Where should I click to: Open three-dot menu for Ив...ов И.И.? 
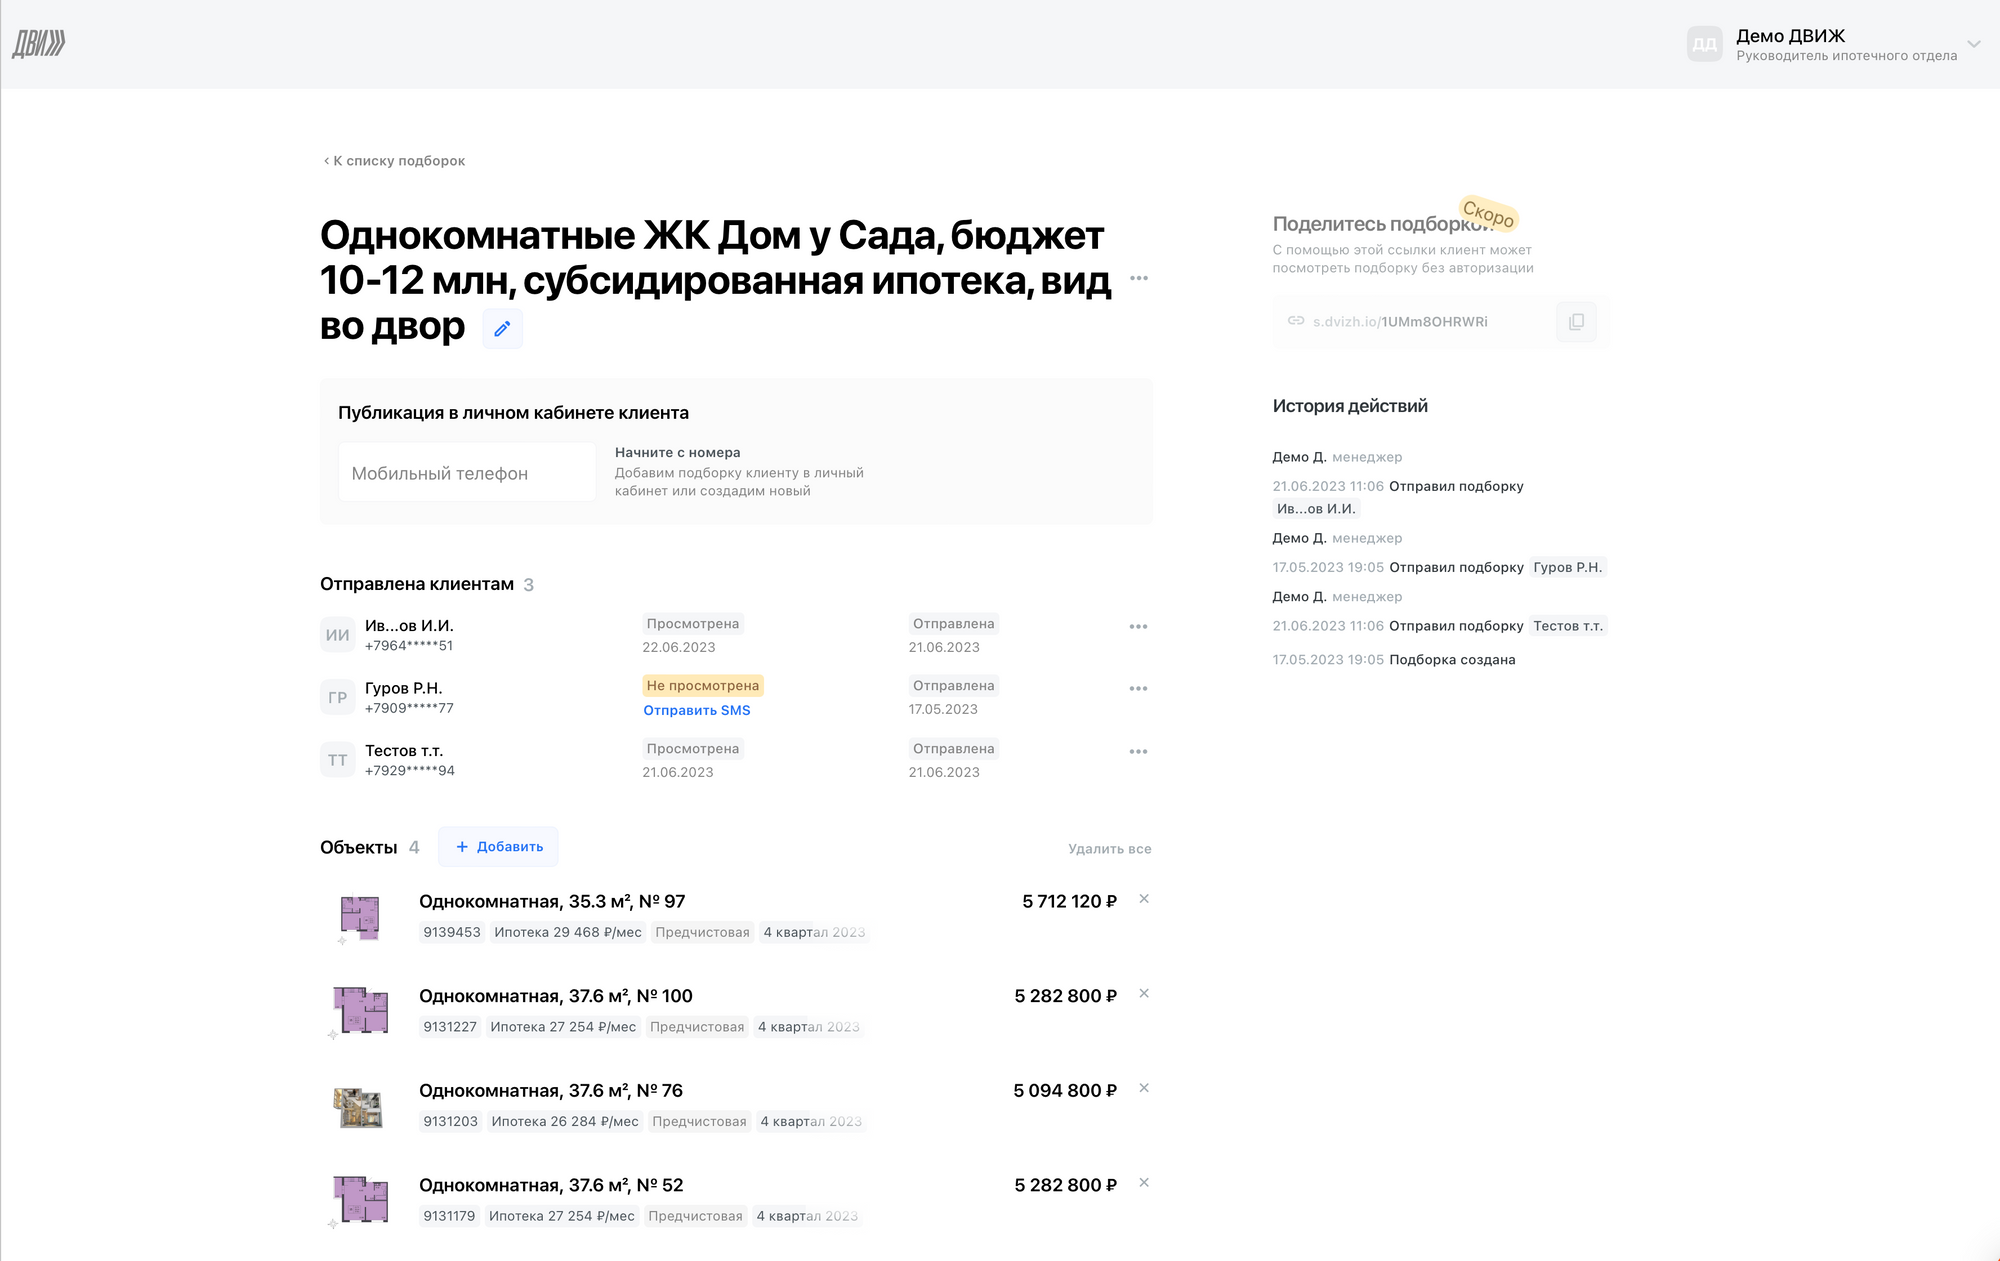point(1138,627)
